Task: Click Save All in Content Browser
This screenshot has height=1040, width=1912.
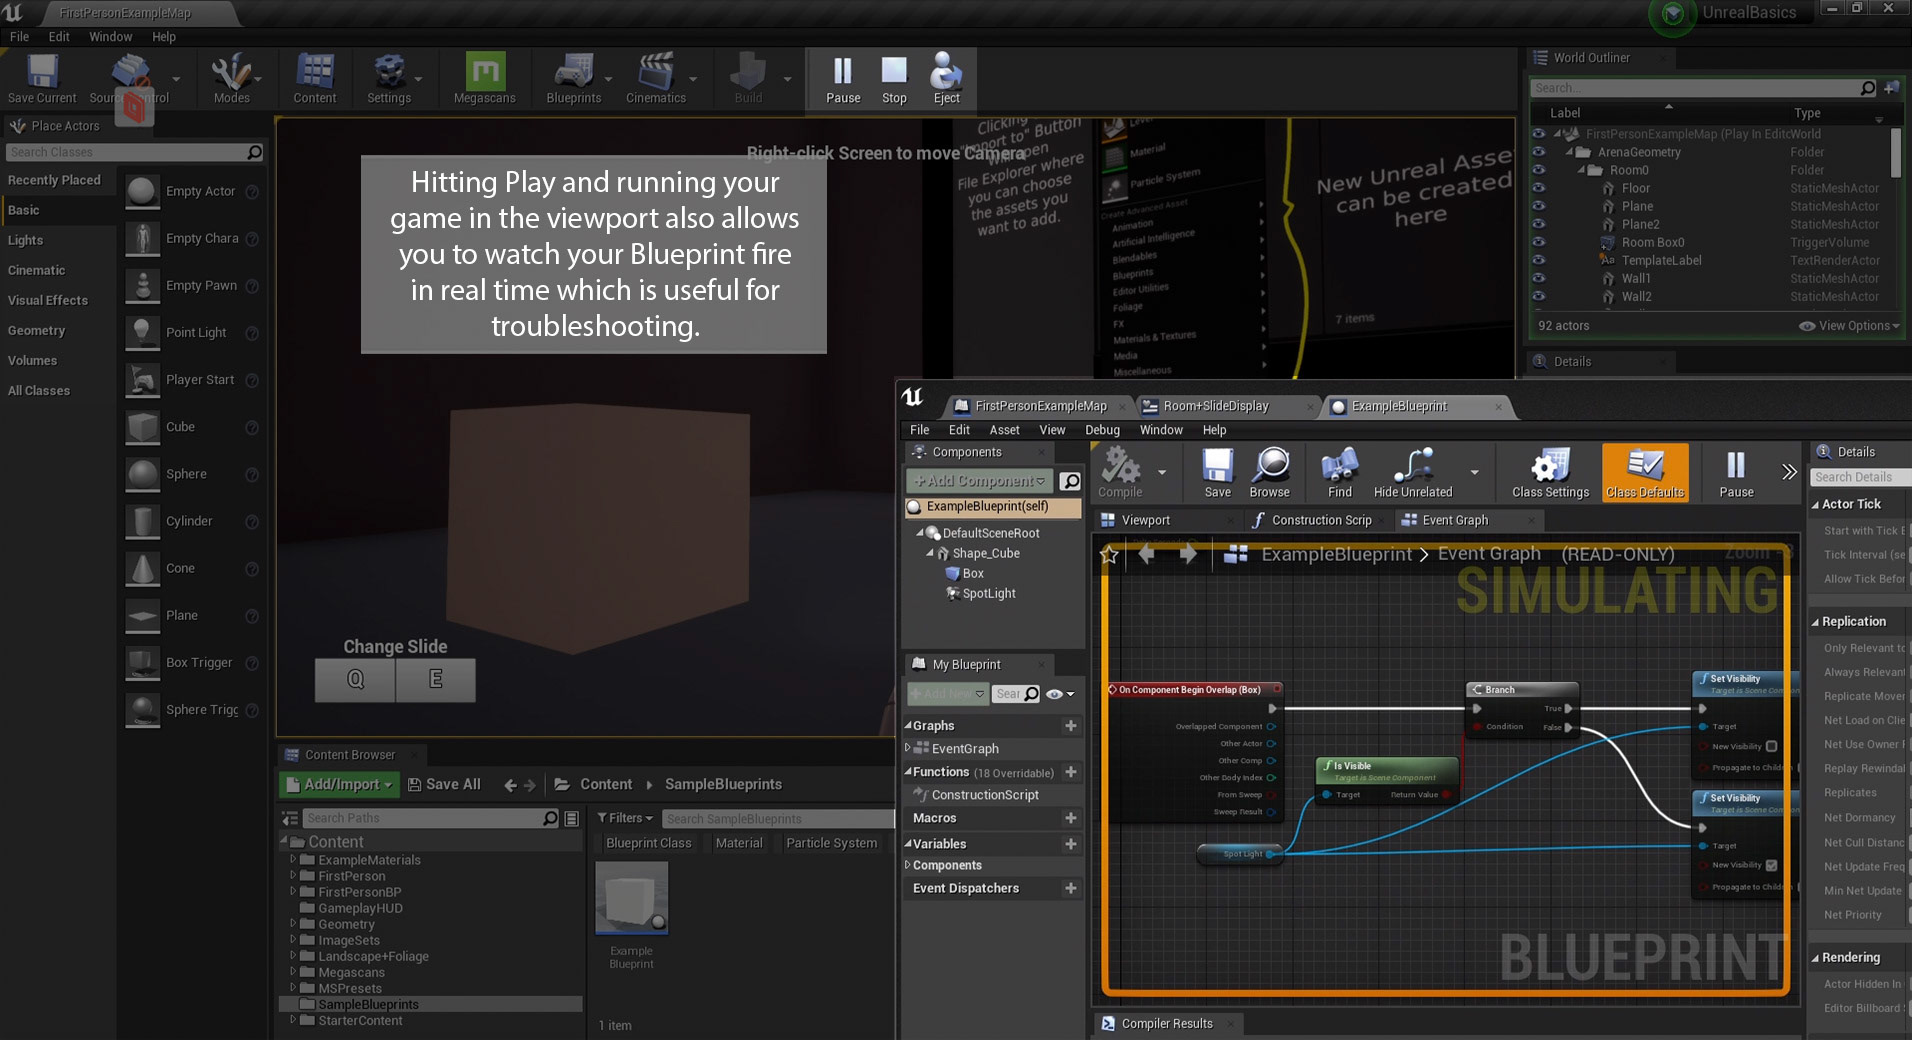Action: pos(444,784)
